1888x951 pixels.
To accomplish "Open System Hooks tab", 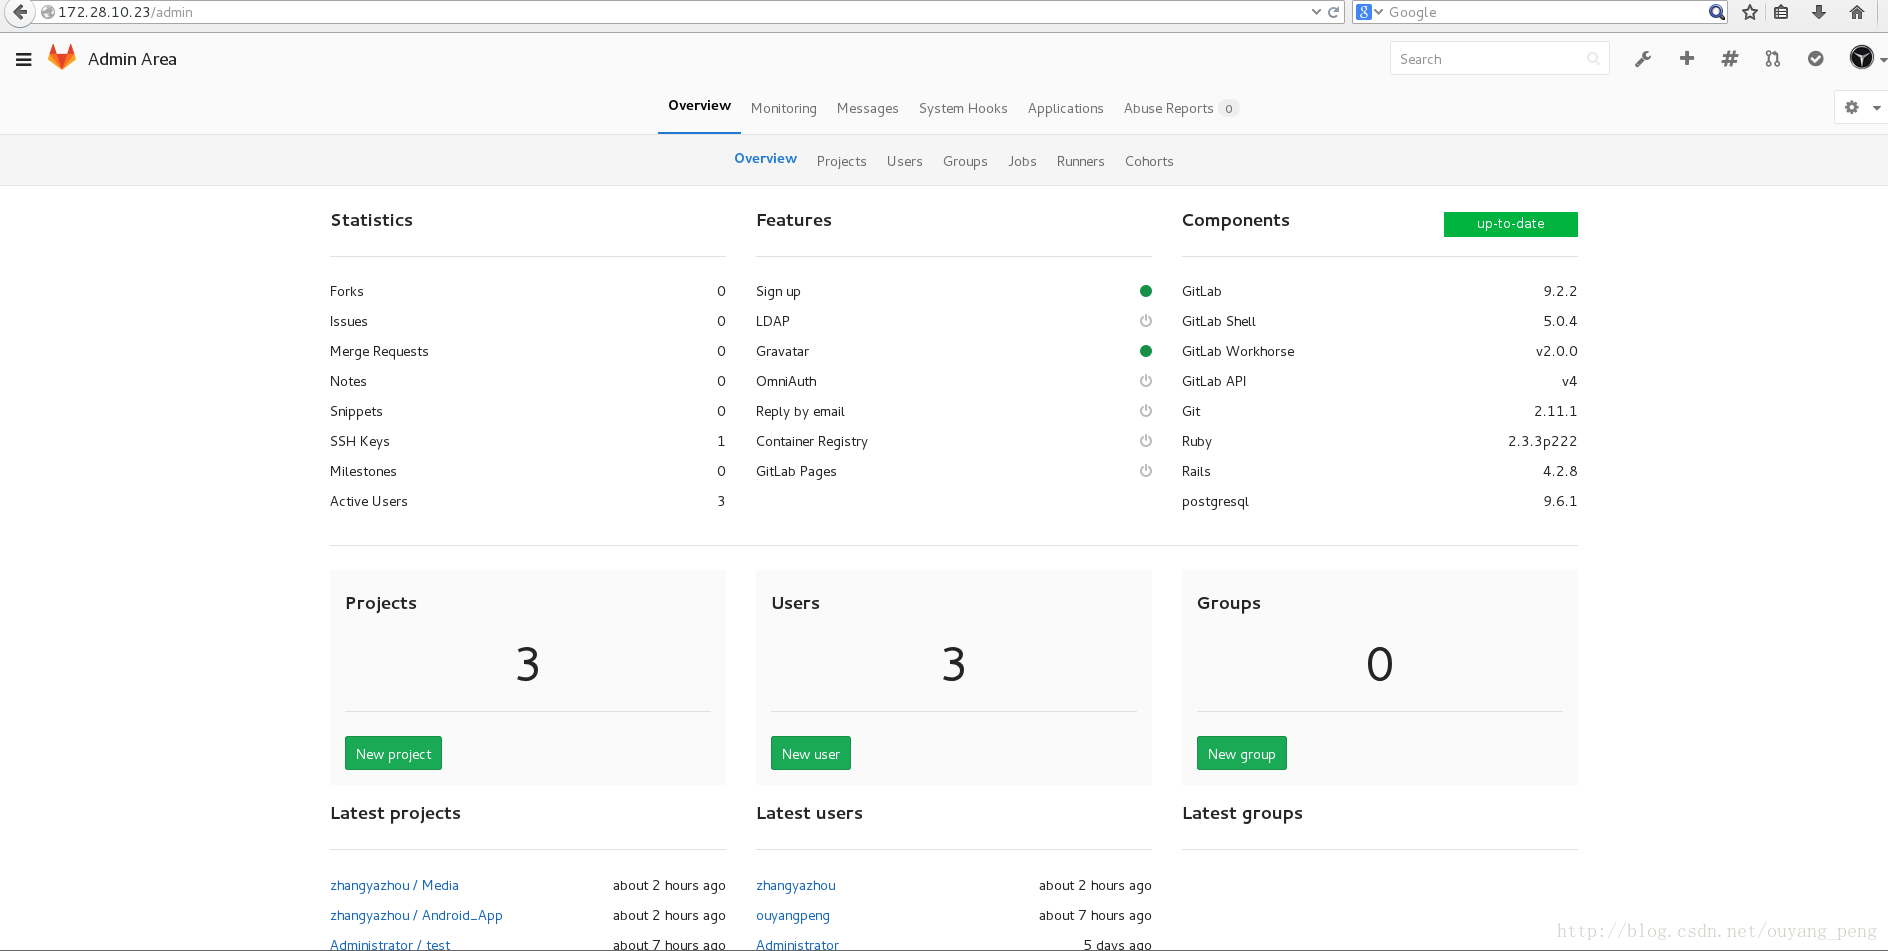I will 963,108.
